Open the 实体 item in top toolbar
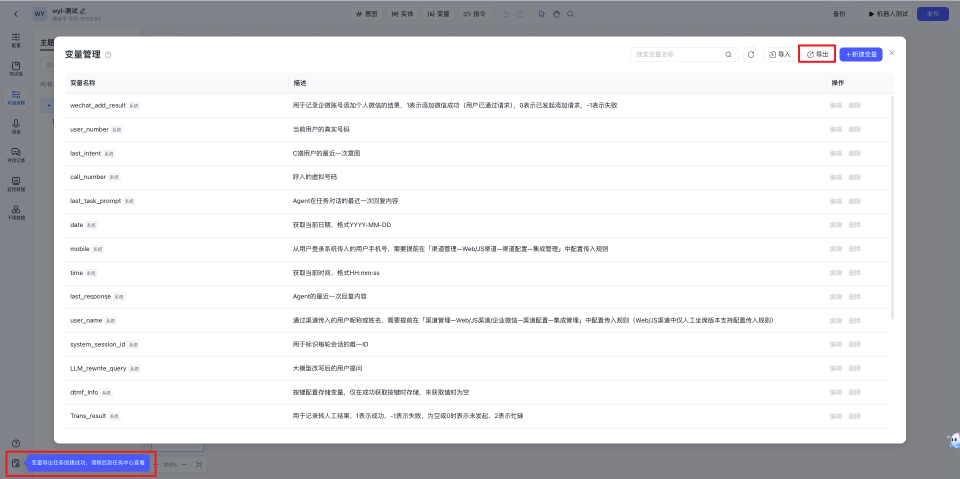Screen dimensions: 960x479 point(403,14)
